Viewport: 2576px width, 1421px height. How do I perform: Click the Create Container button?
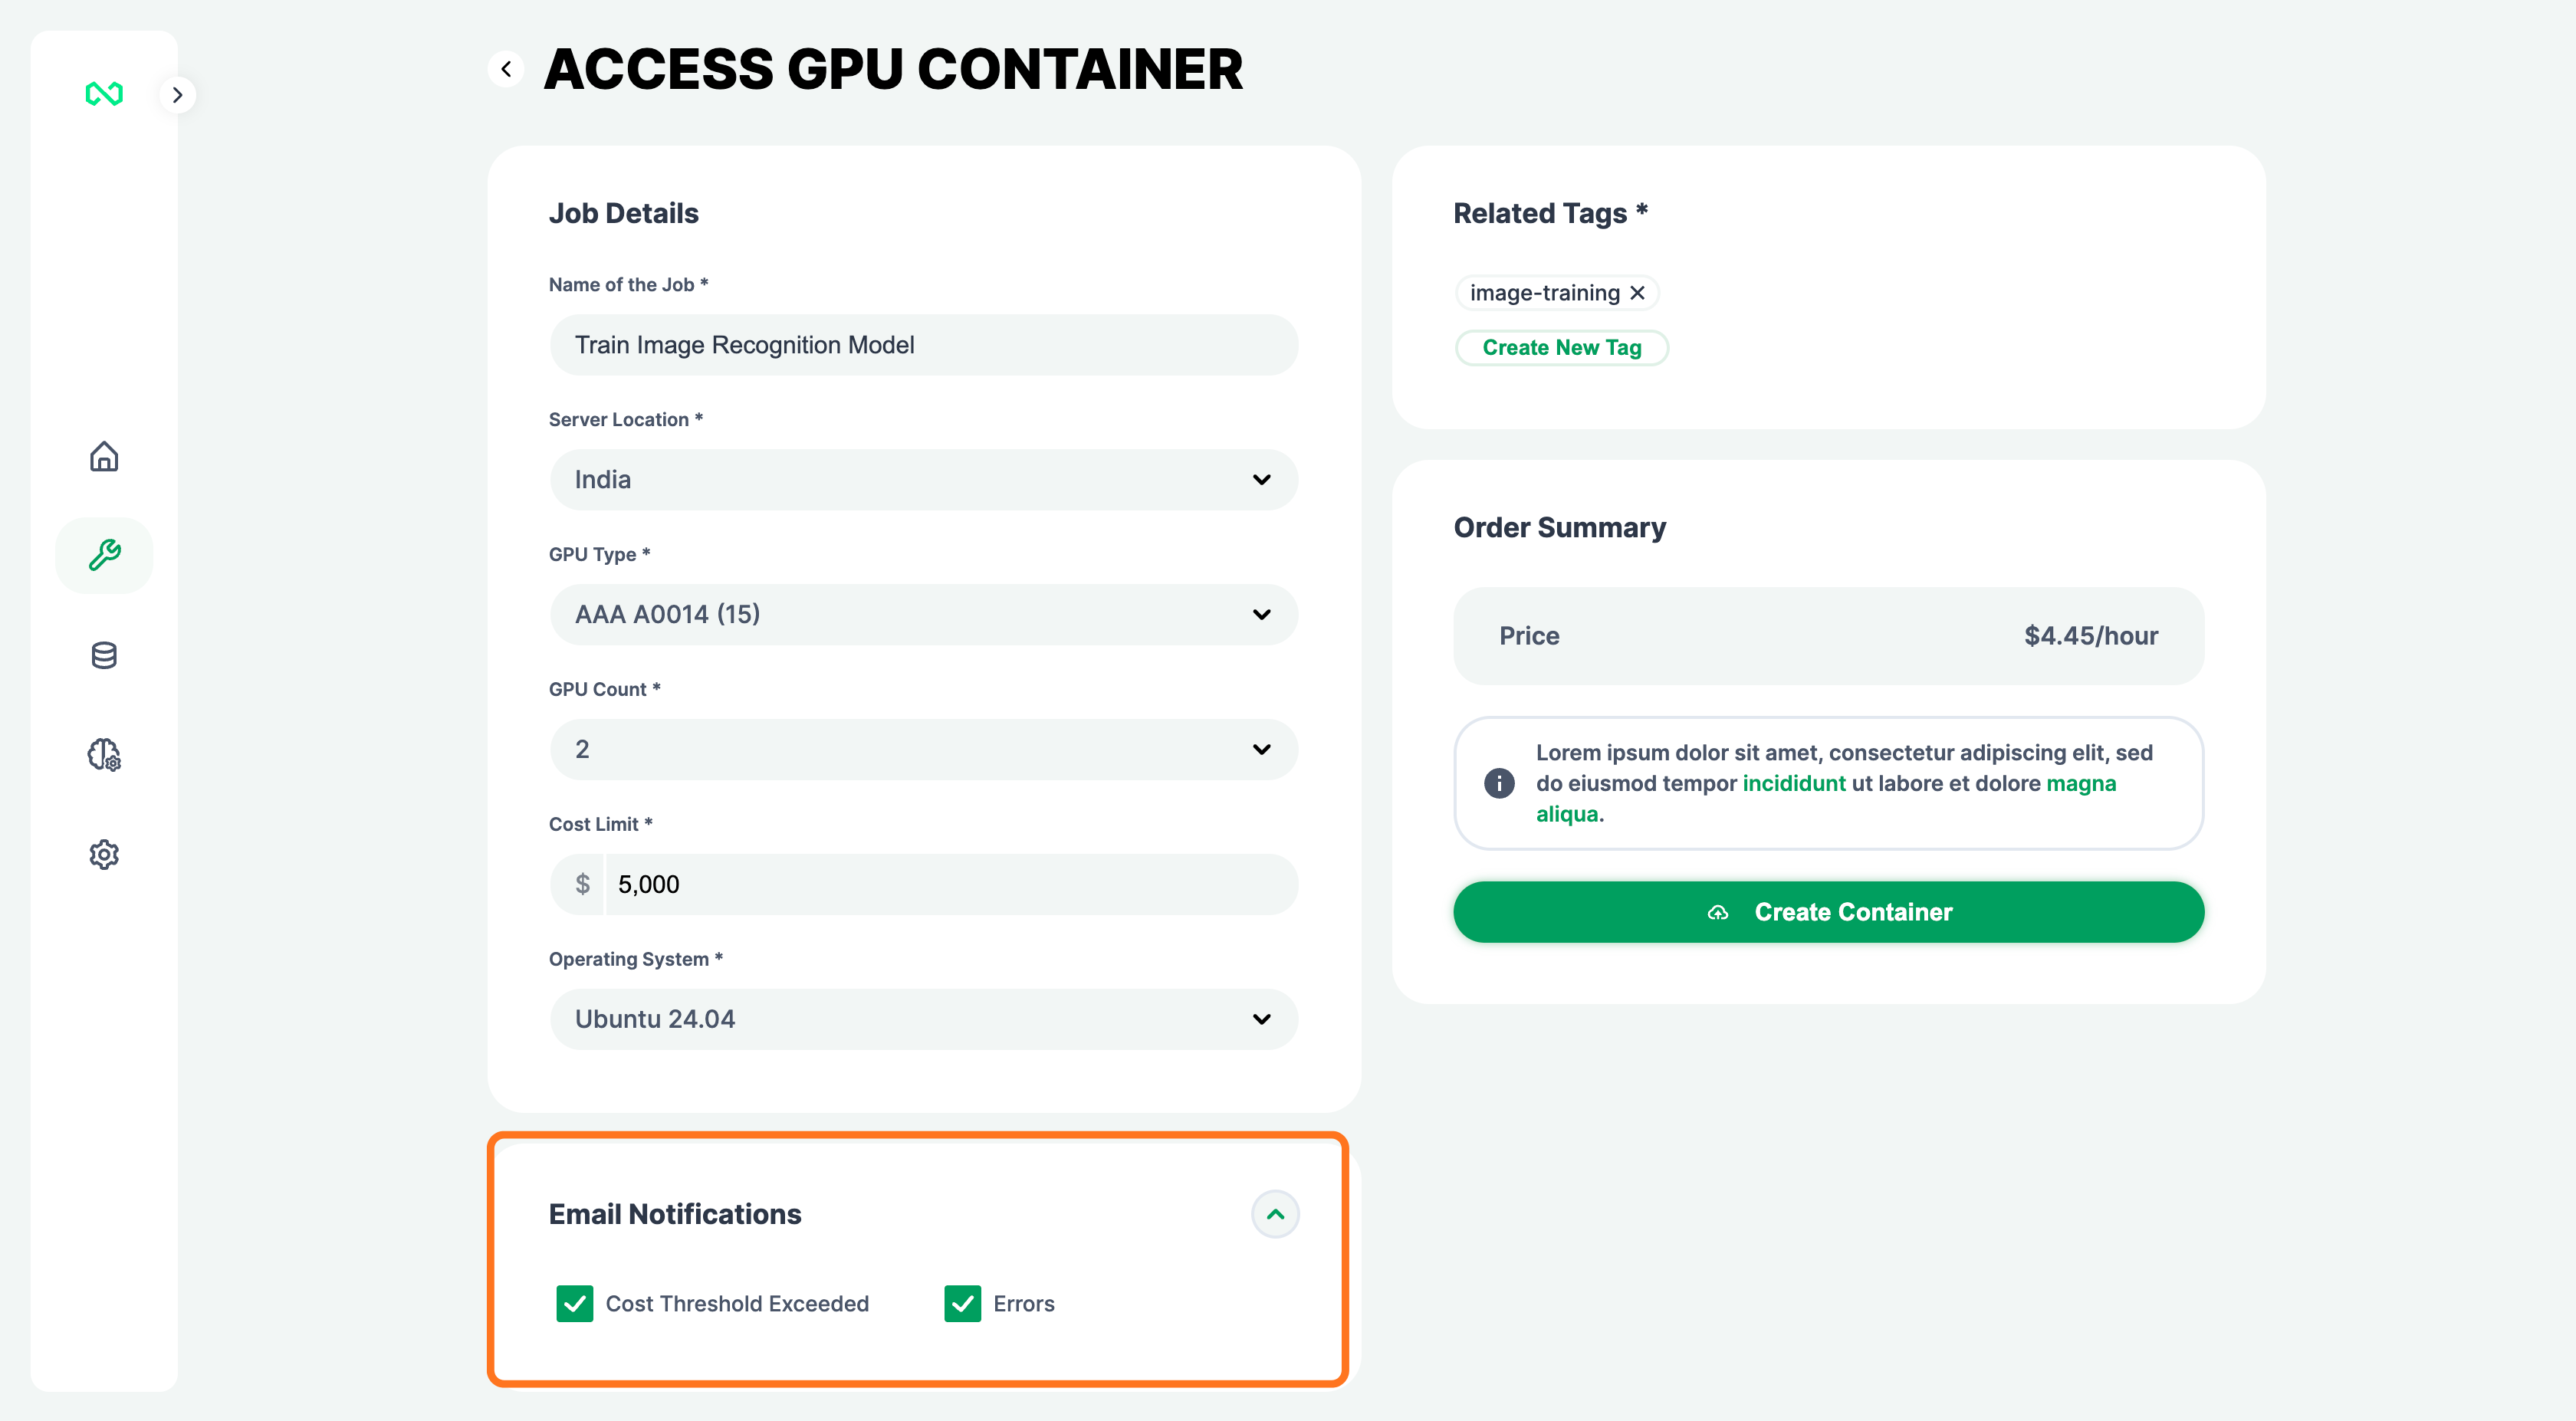click(1827, 911)
